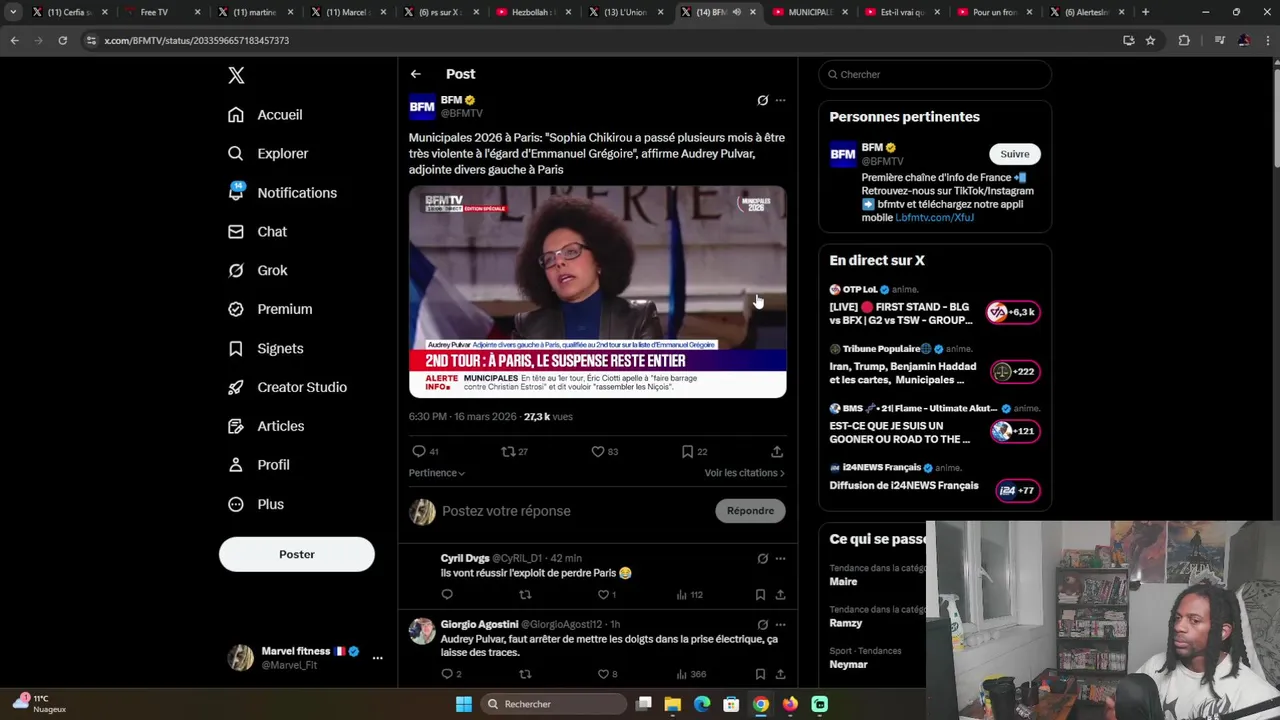Screen dimensions: 1280x720
Task: Click taskbar Rechercher search box
Action: coord(554,704)
